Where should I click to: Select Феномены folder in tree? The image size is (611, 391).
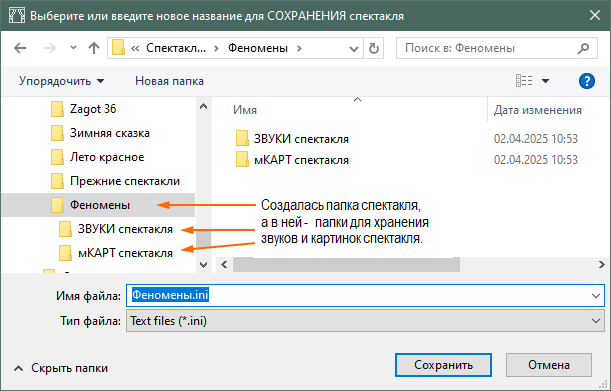(x=98, y=205)
